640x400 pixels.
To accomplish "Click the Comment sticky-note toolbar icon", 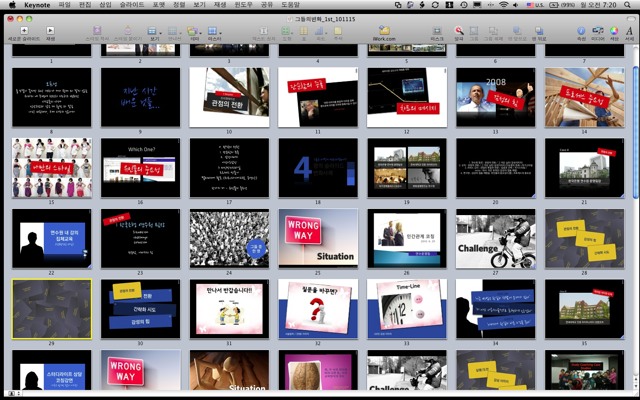I will tap(338, 31).
